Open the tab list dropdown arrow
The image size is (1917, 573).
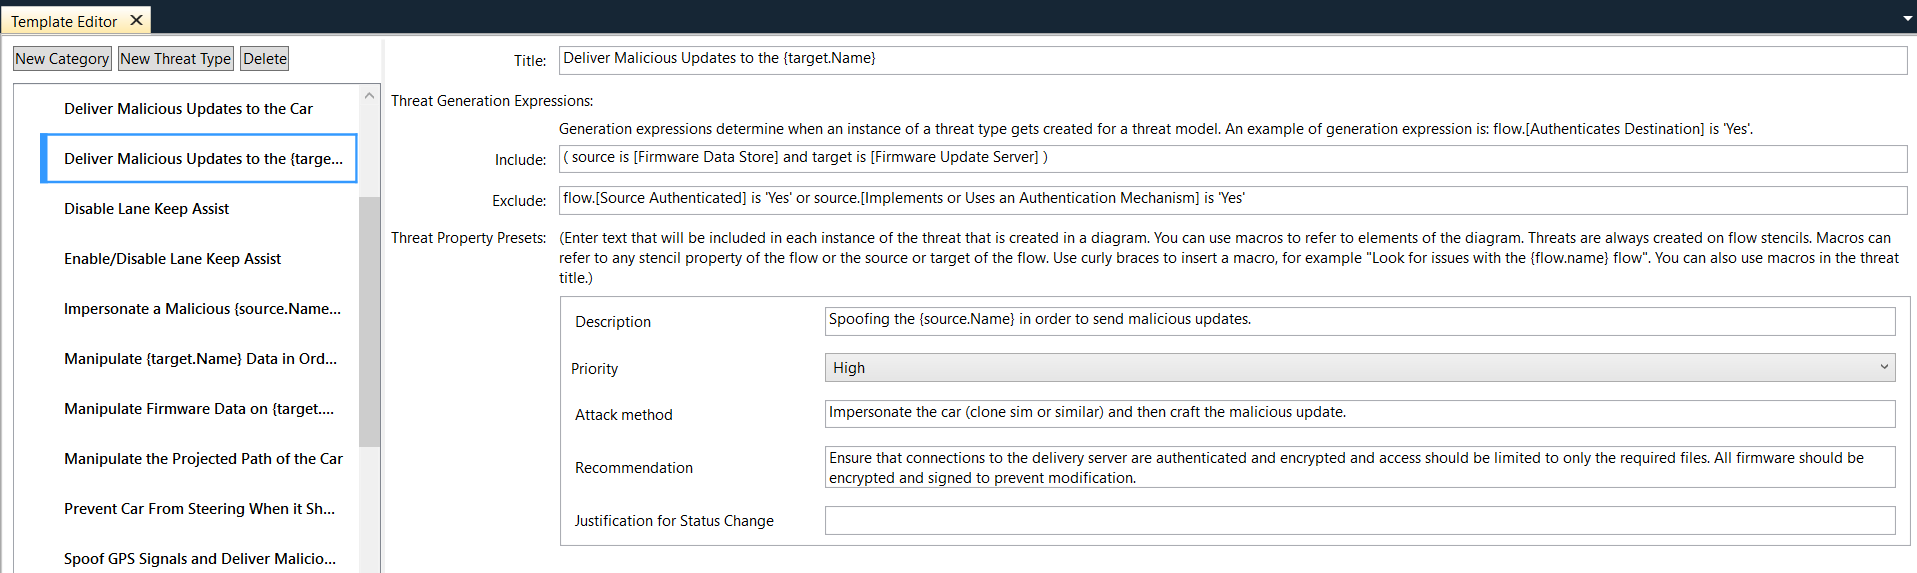tap(1907, 19)
